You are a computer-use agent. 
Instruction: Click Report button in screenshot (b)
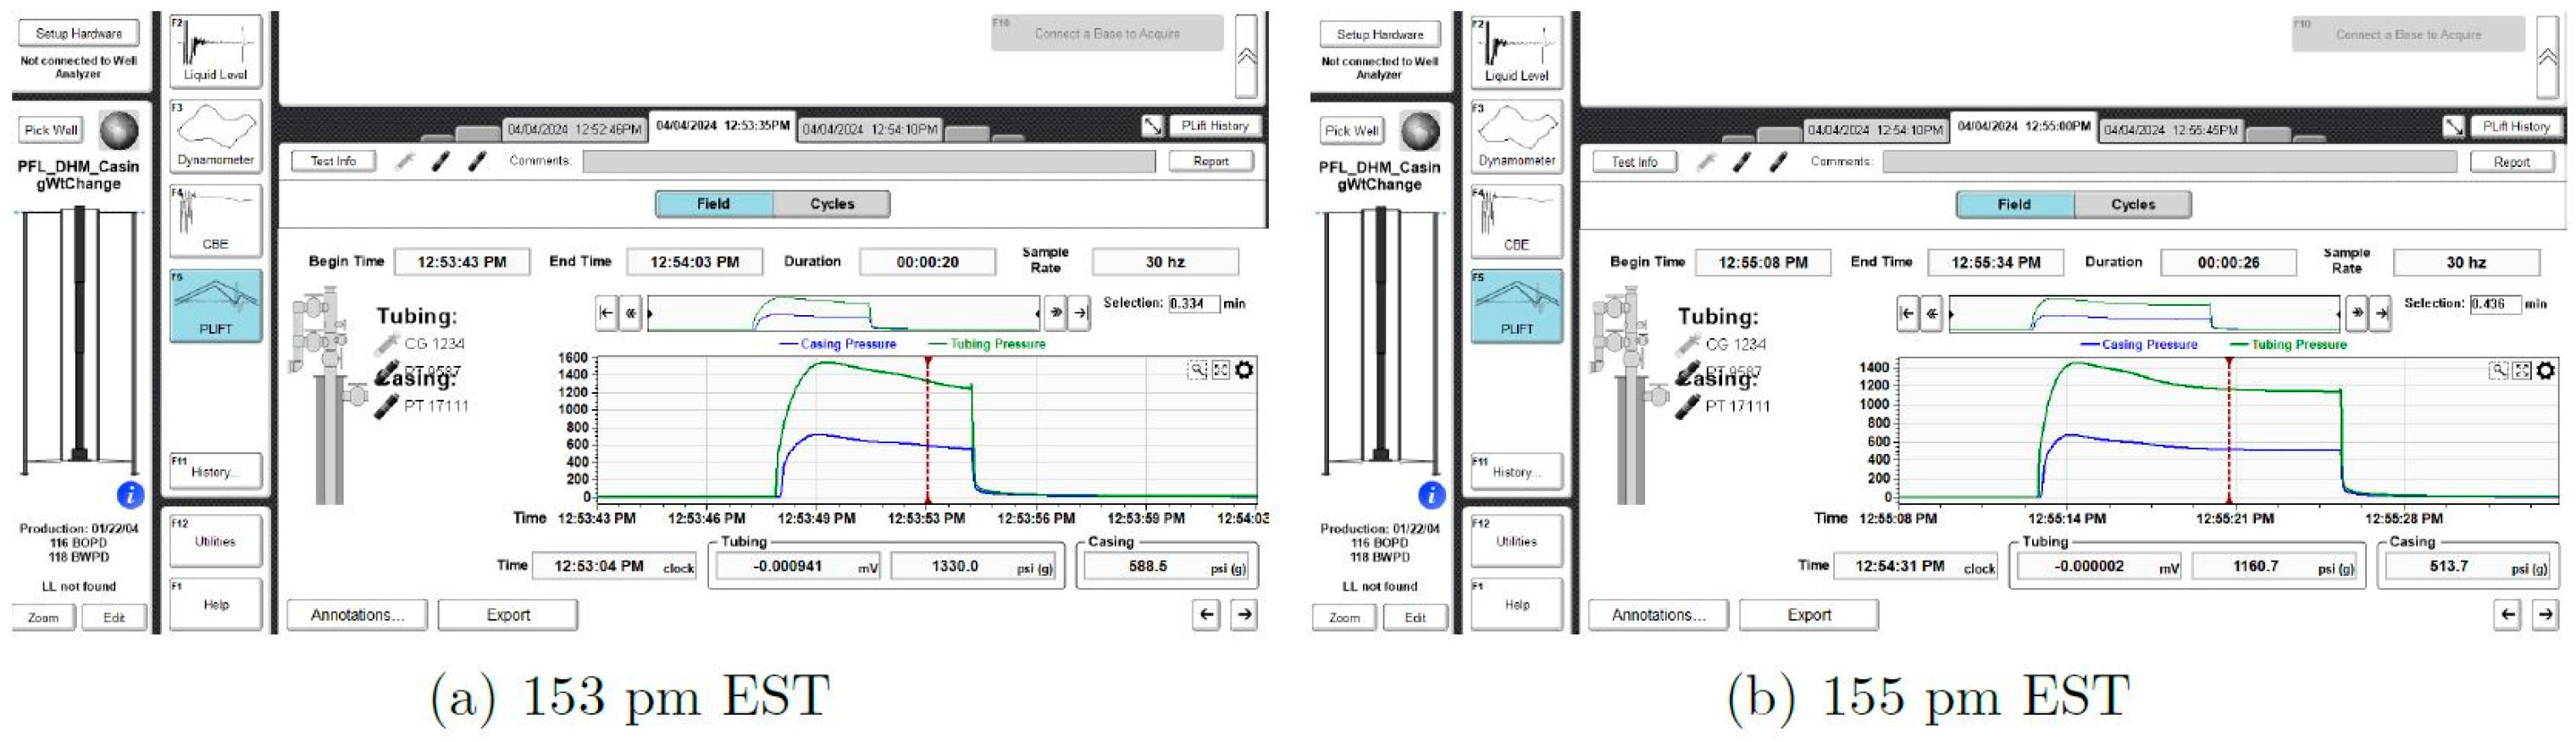coord(2511,162)
